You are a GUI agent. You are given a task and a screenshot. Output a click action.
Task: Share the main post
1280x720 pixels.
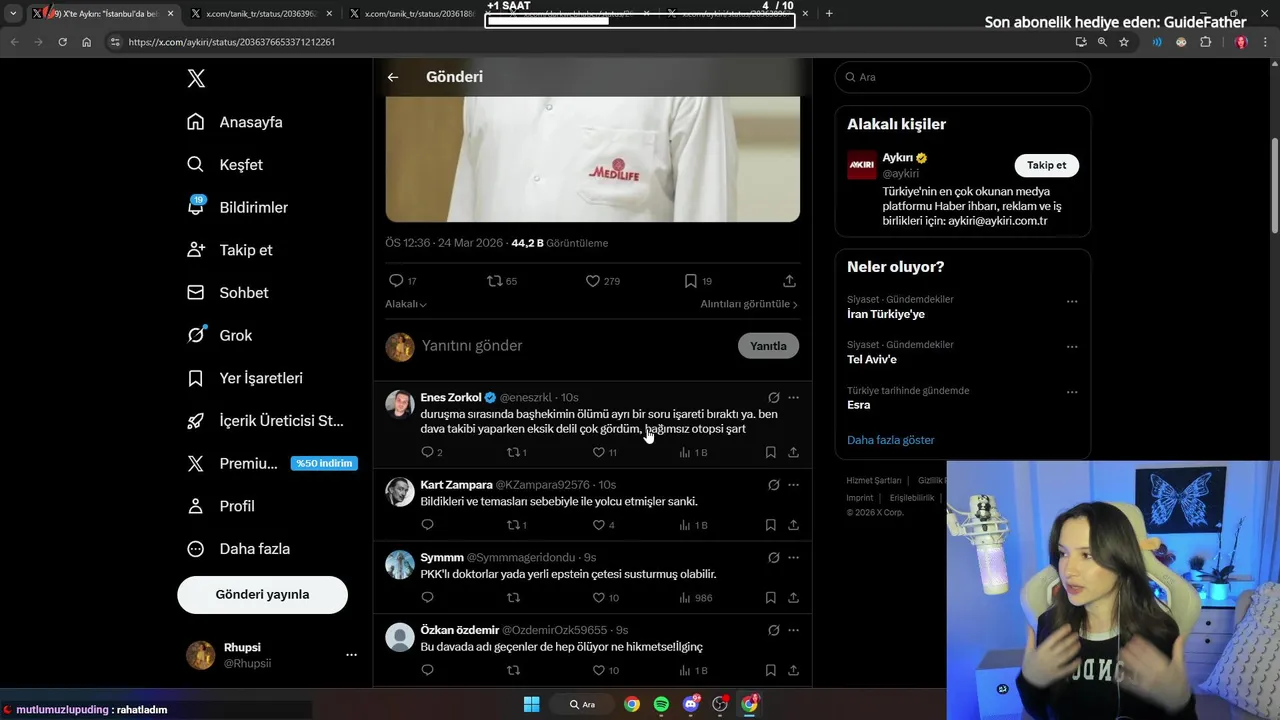[x=789, y=281]
